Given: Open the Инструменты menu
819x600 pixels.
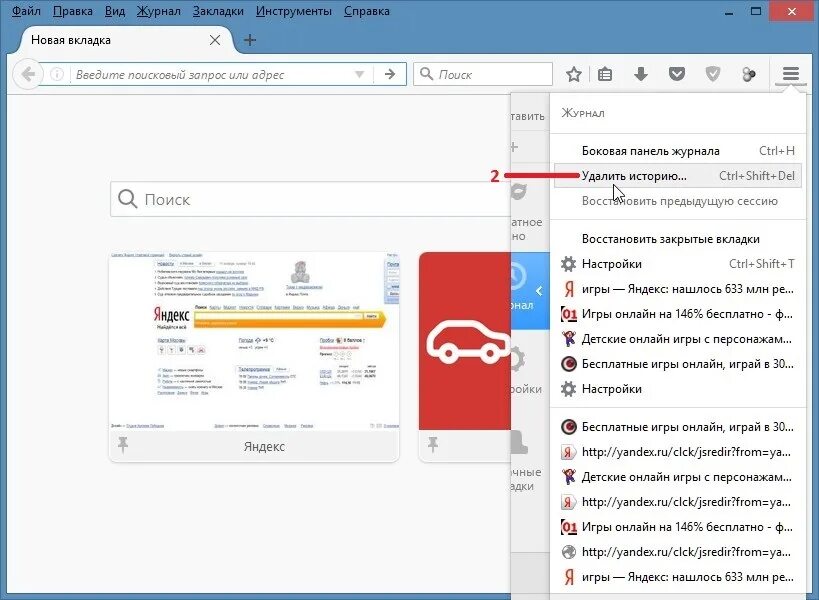Looking at the screenshot, I should 294,11.
